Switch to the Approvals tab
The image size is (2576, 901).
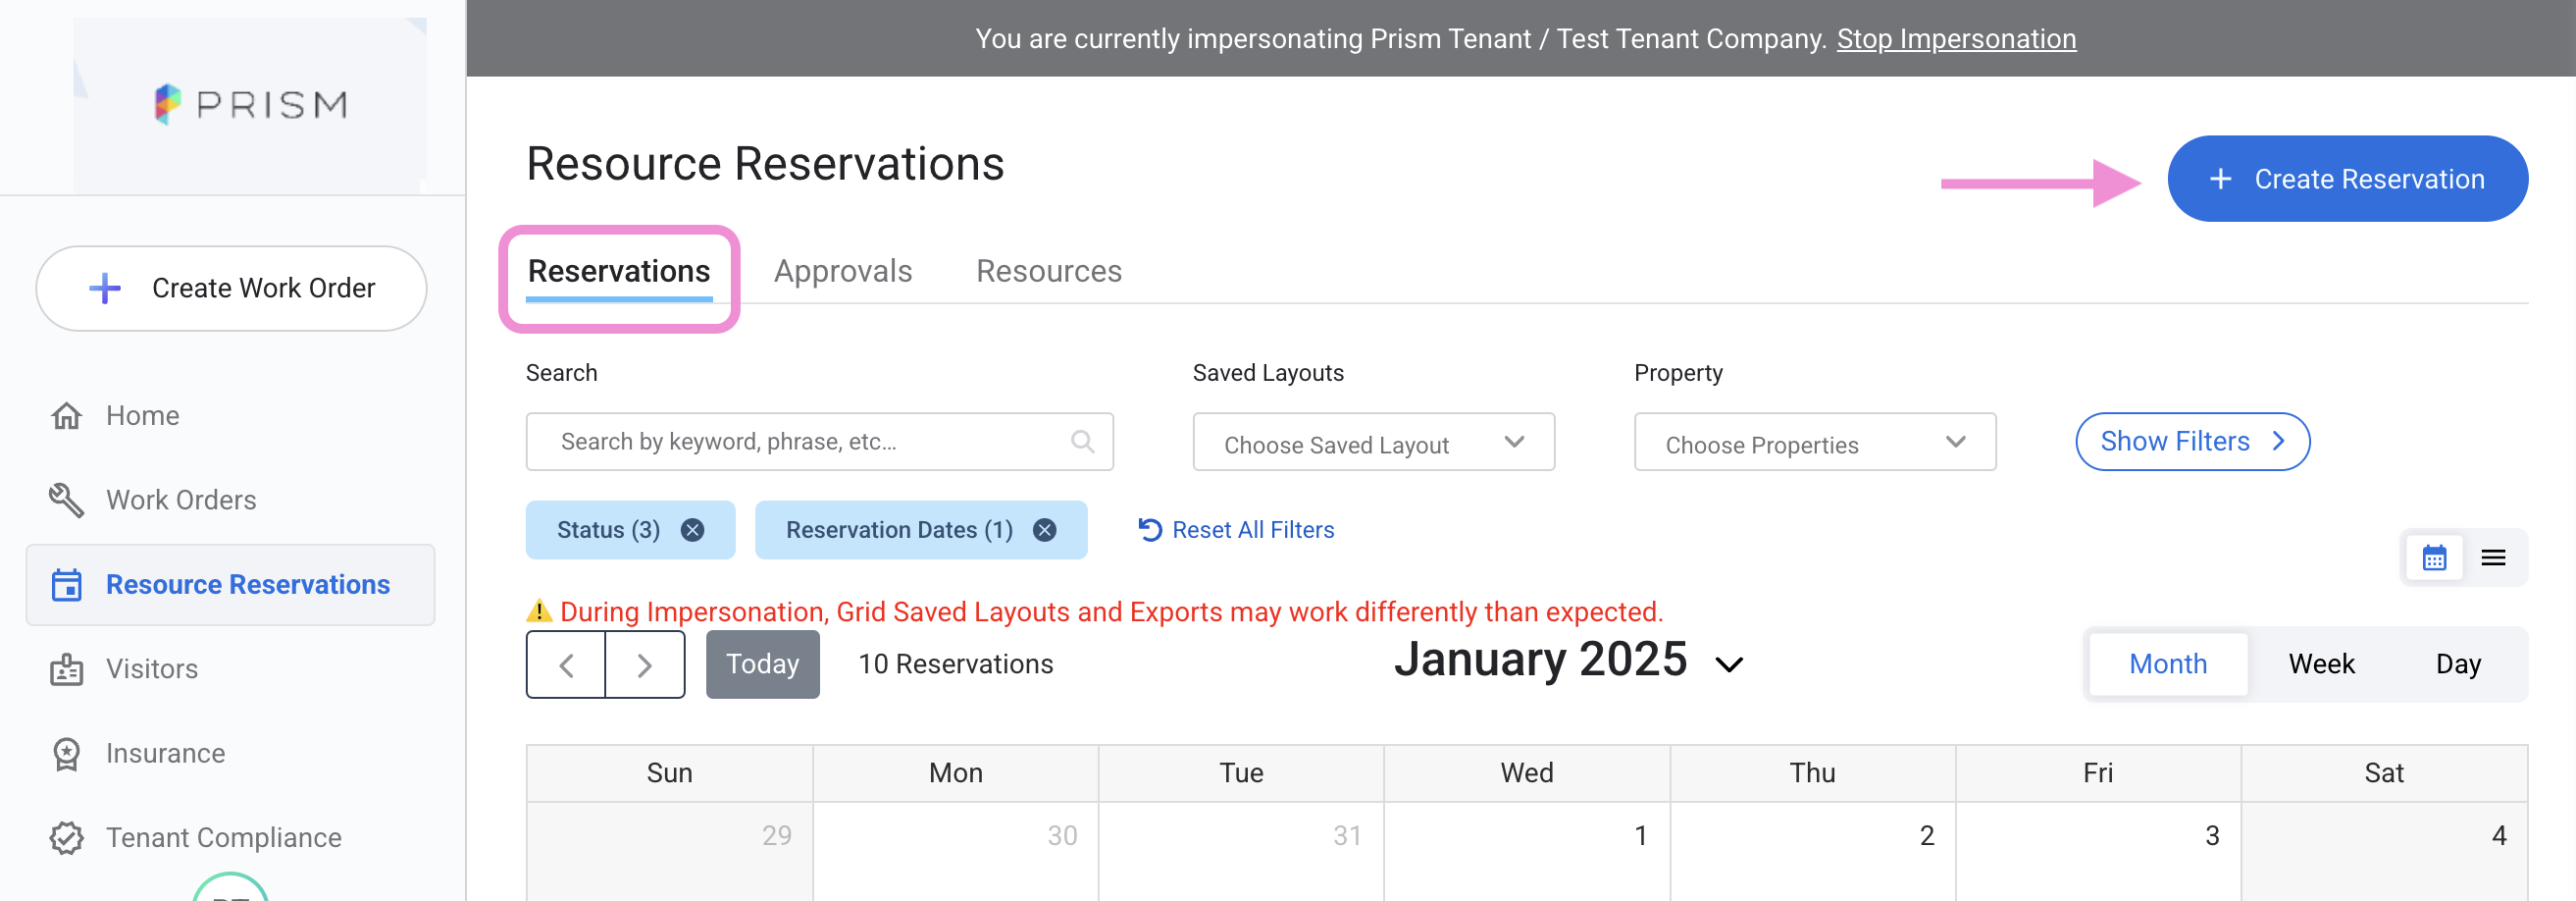click(x=843, y=271)
